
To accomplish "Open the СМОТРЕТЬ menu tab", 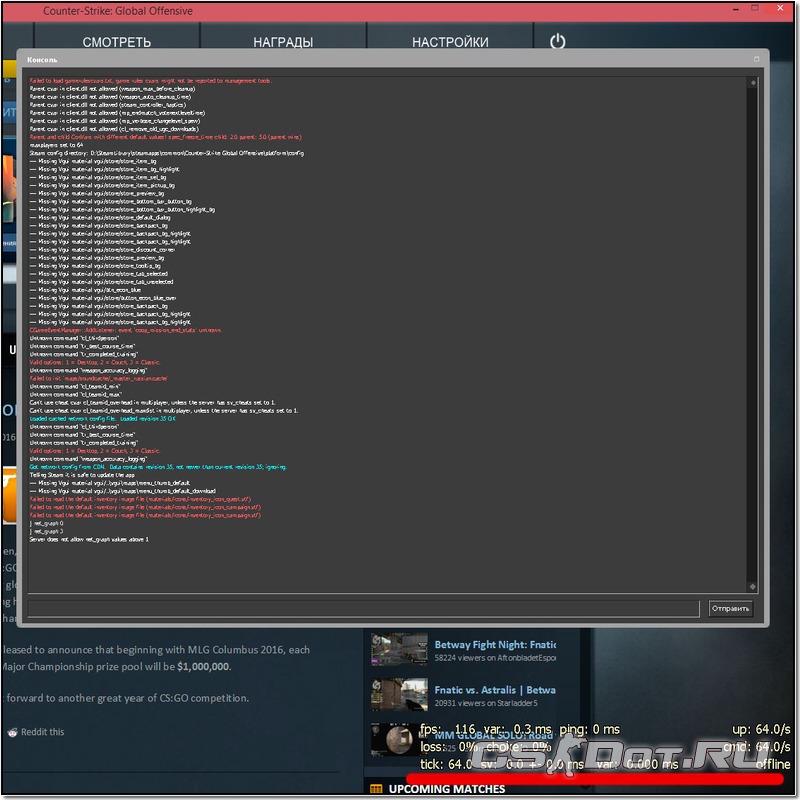I will [117, 42].
